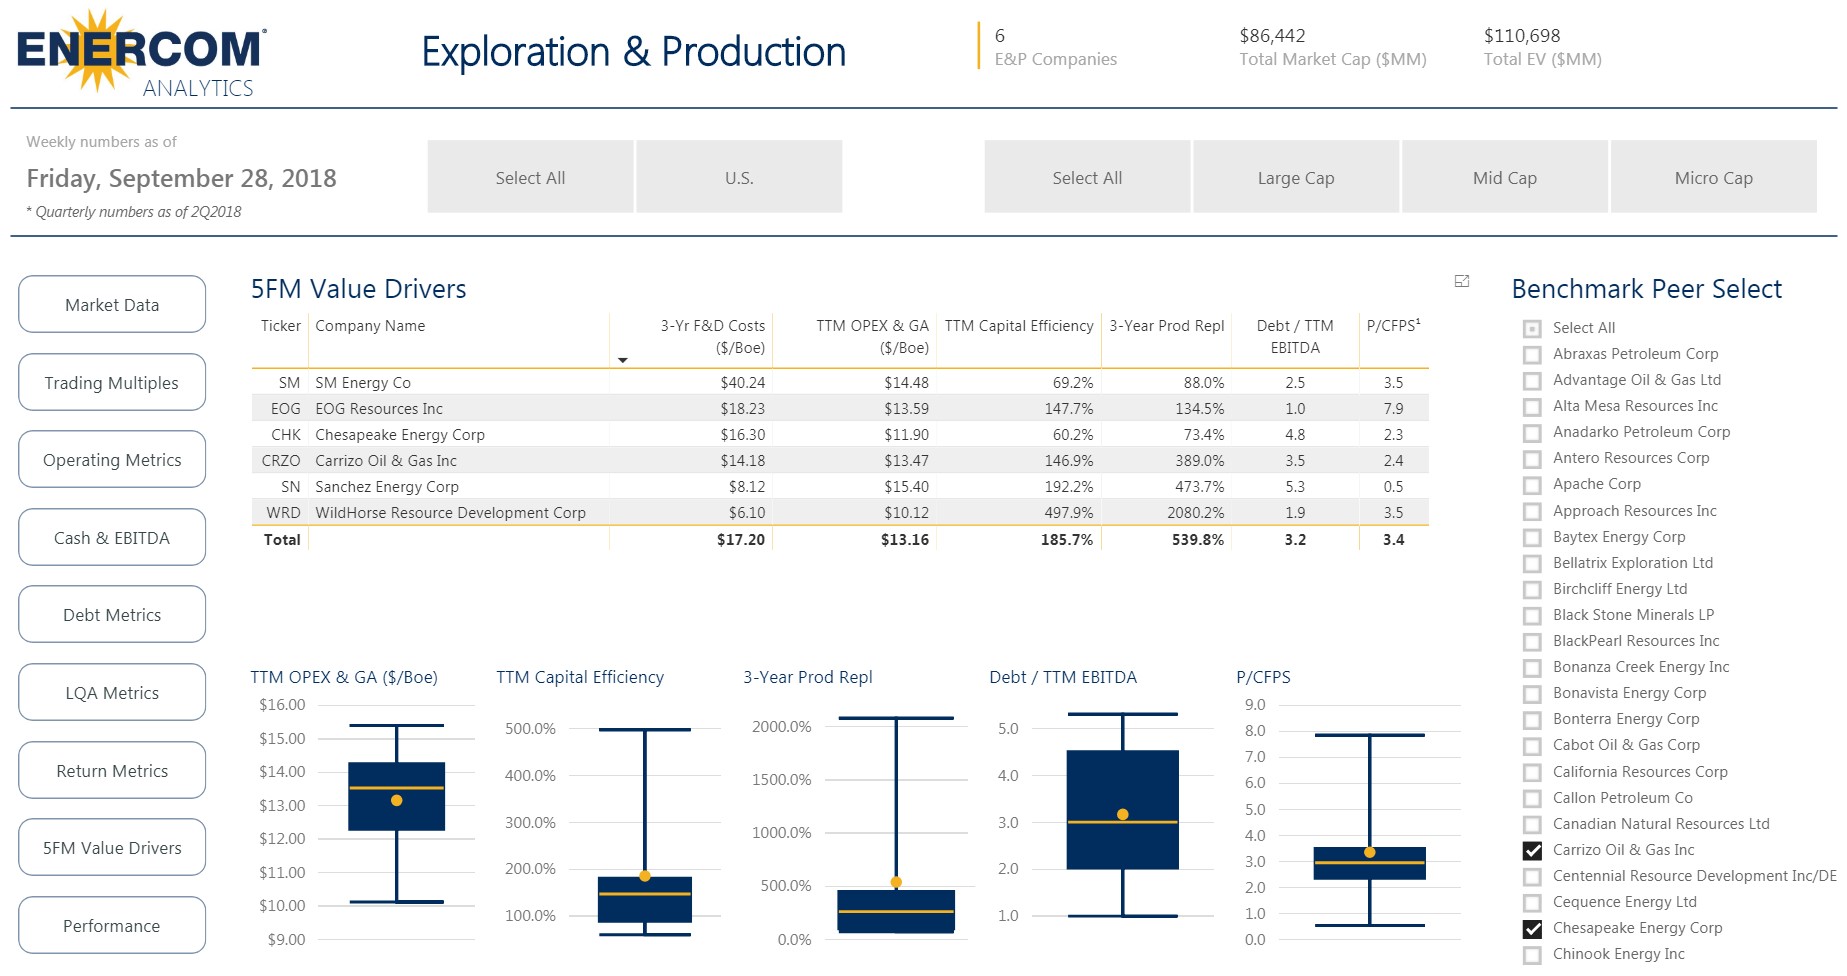Click Carrizo Oil & Gas Inc table row

(x=840, y=461)
